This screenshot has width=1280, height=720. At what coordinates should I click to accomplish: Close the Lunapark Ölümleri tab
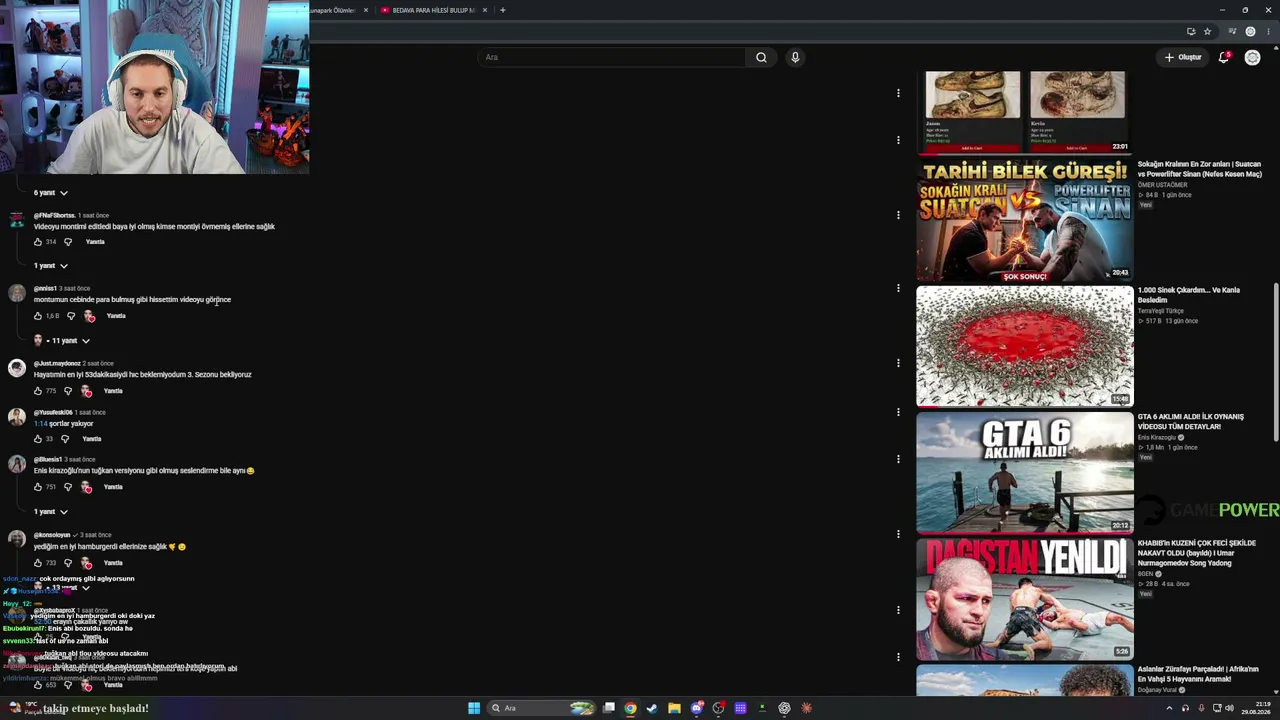[366, 10]
